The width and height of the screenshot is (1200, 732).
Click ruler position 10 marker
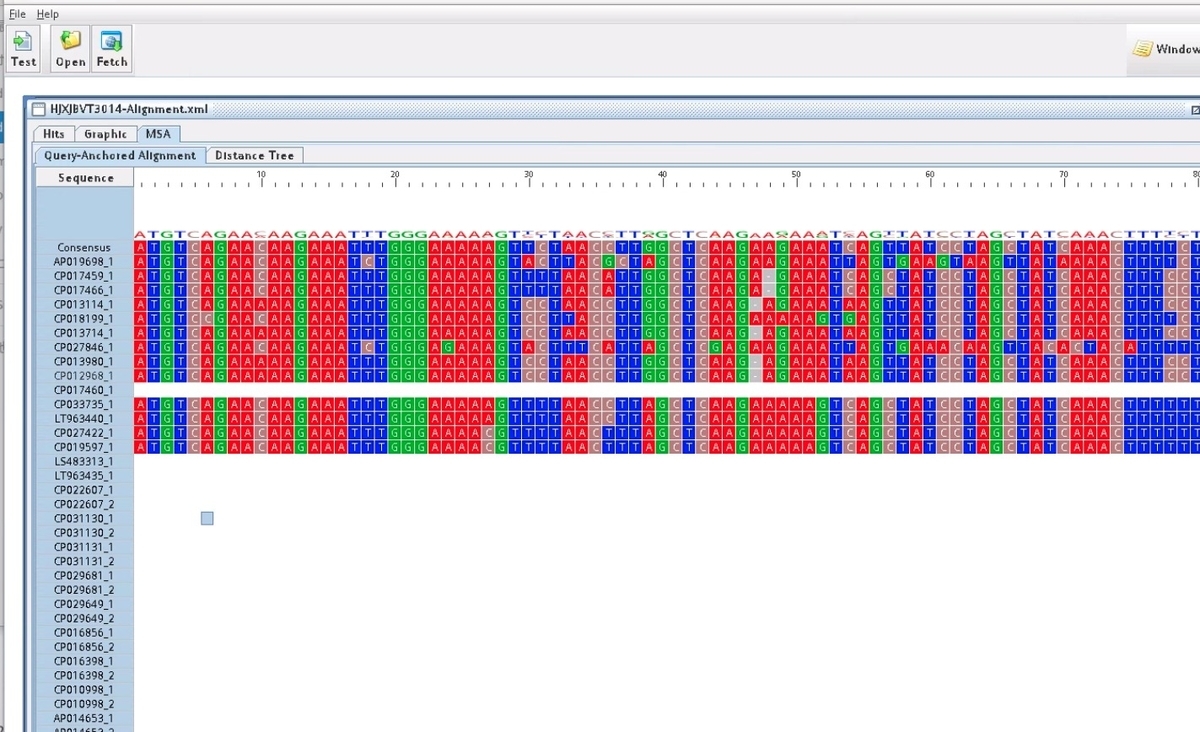261,174
